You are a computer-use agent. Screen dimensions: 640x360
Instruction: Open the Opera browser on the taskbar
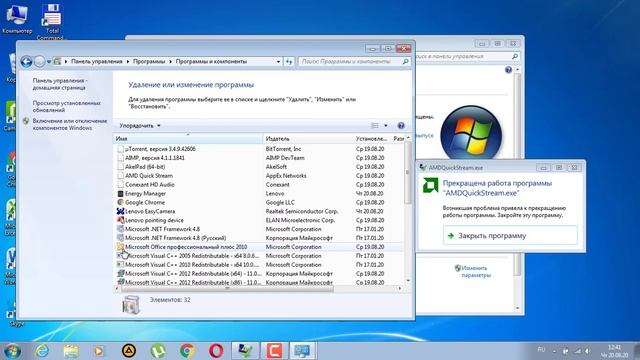[x=216, y=351]
